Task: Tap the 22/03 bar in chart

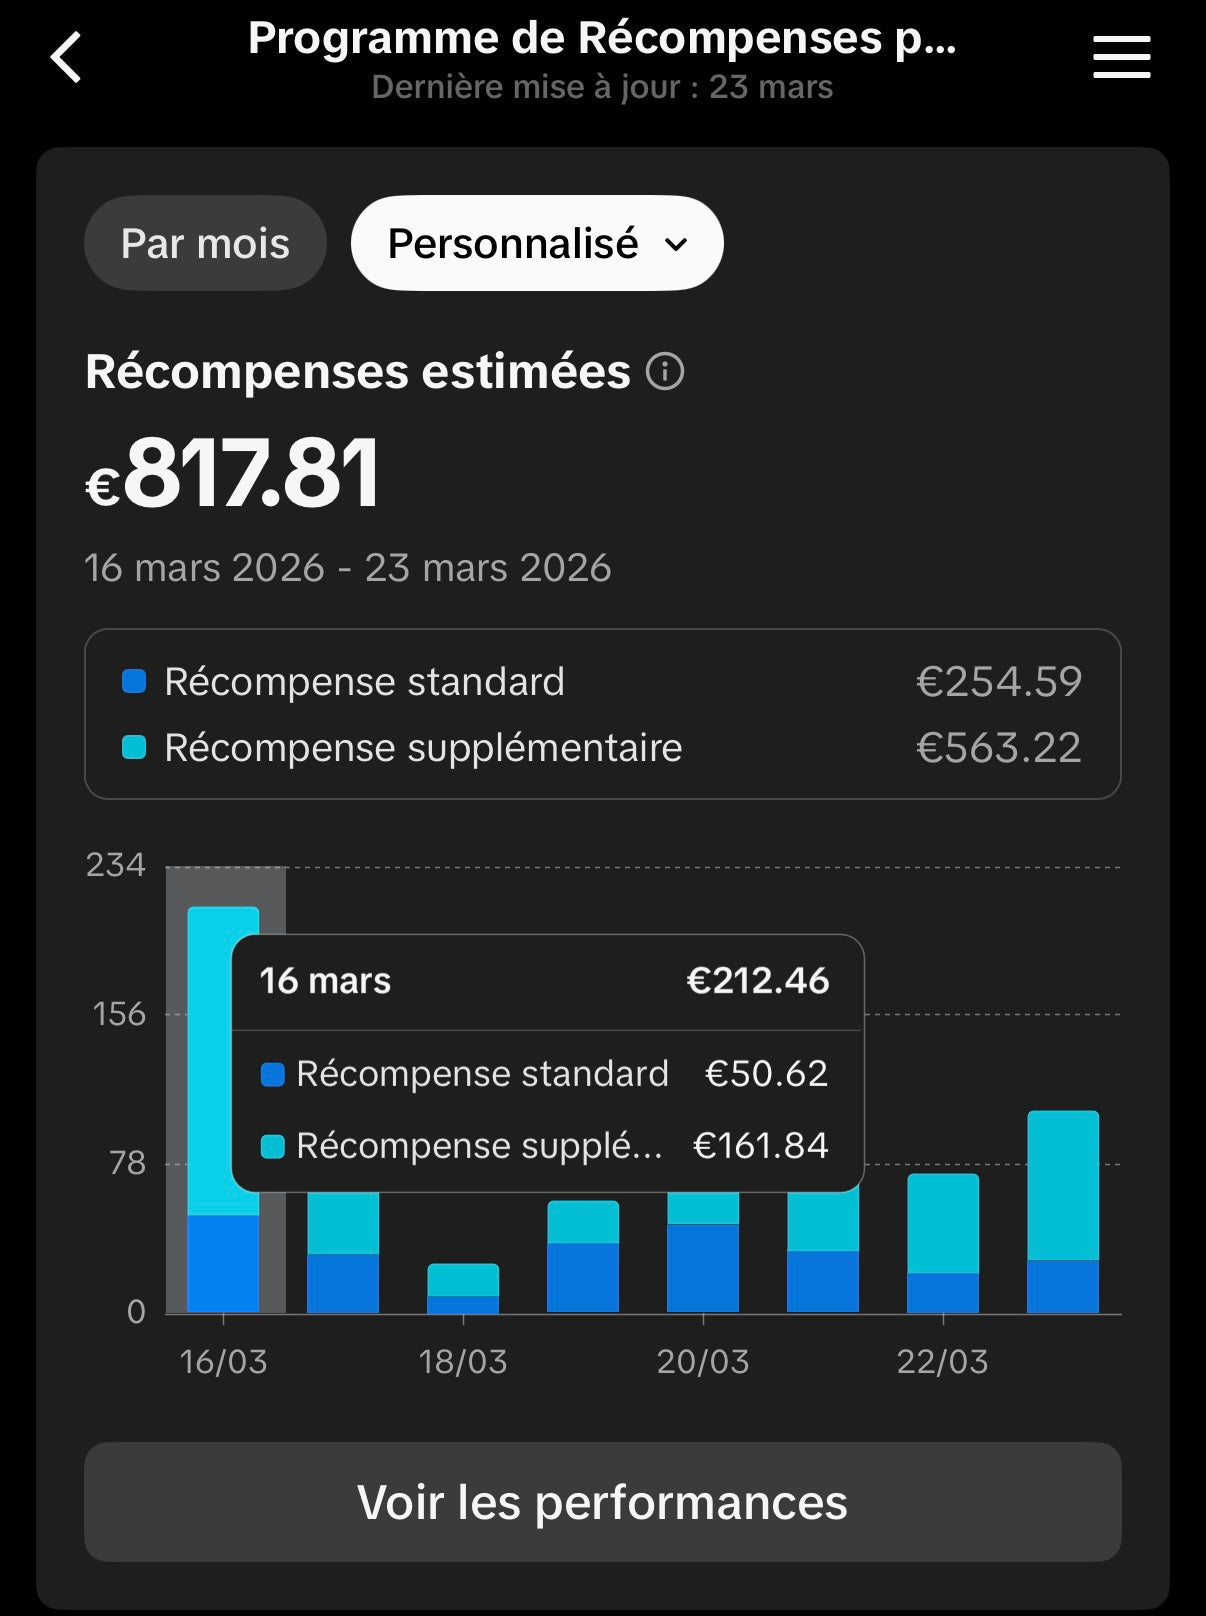Action: click(943, 1243)
